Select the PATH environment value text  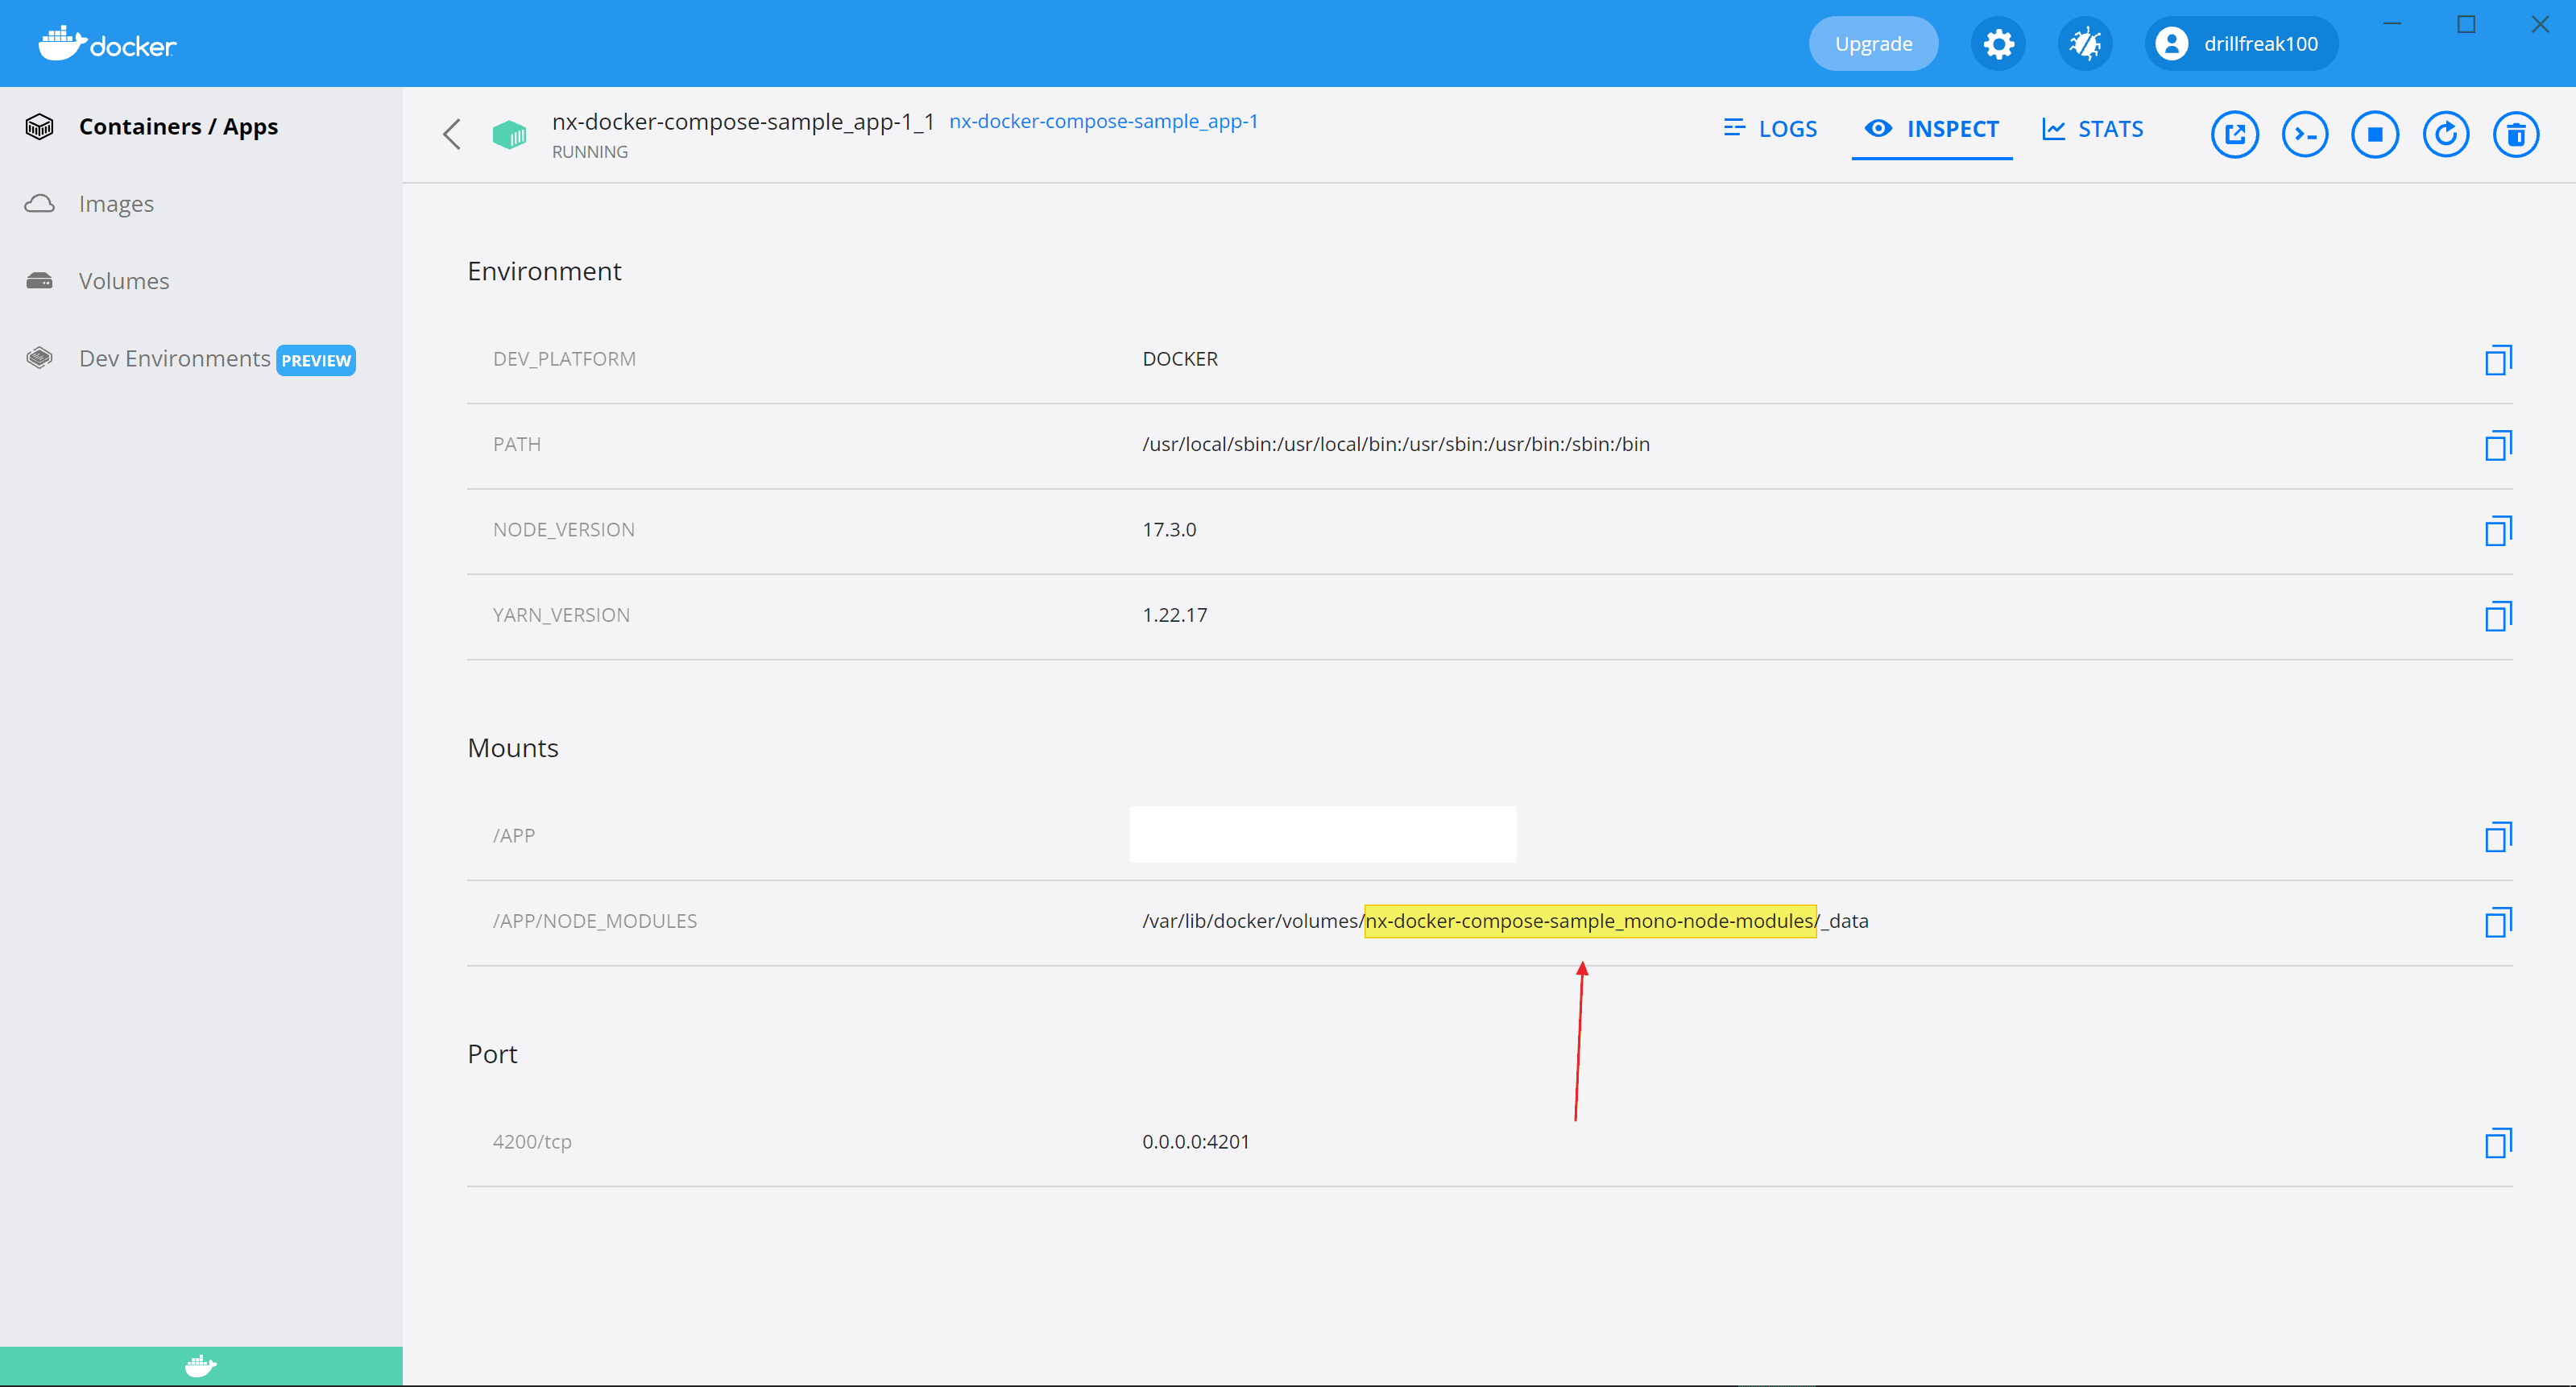pos(1396,445)
